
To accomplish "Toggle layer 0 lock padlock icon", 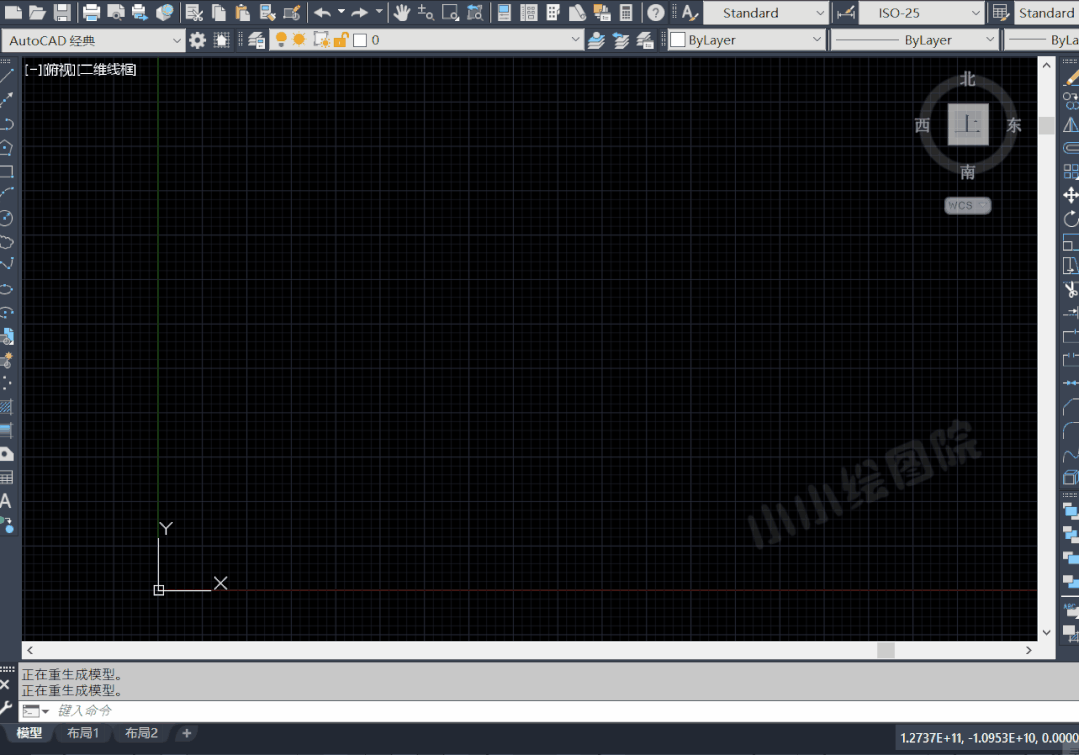I will click(x=341, y=40).
